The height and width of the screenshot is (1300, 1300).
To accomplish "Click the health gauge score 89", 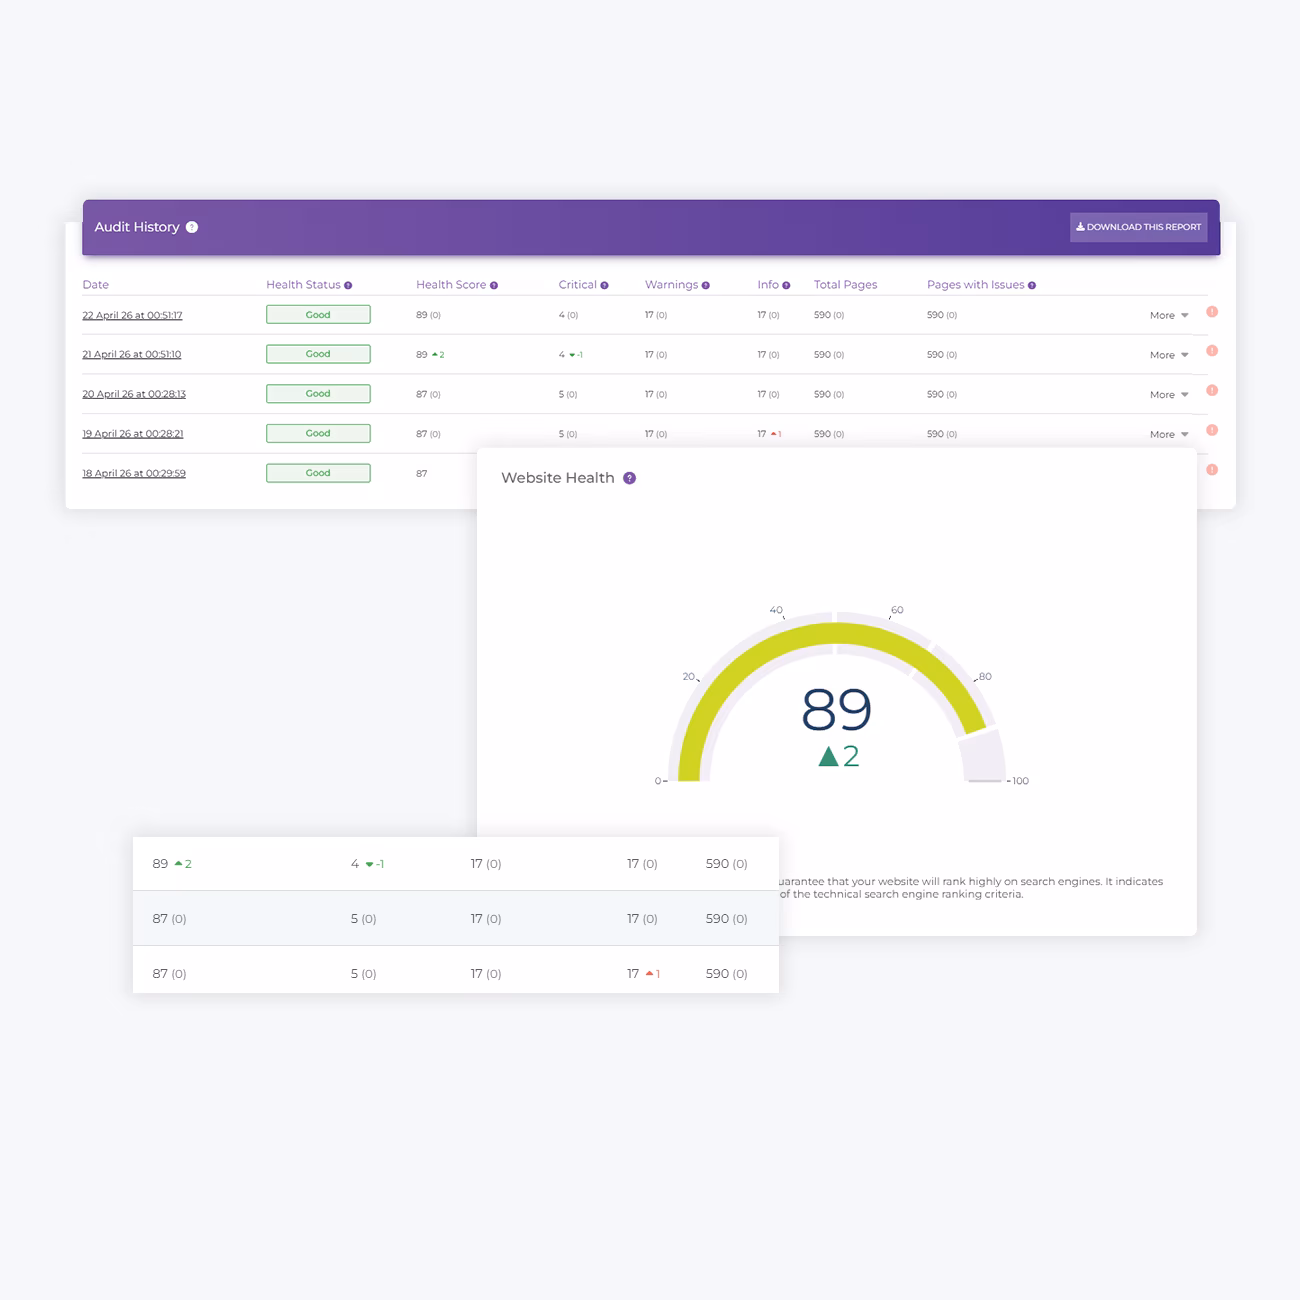I will point(836,710).
